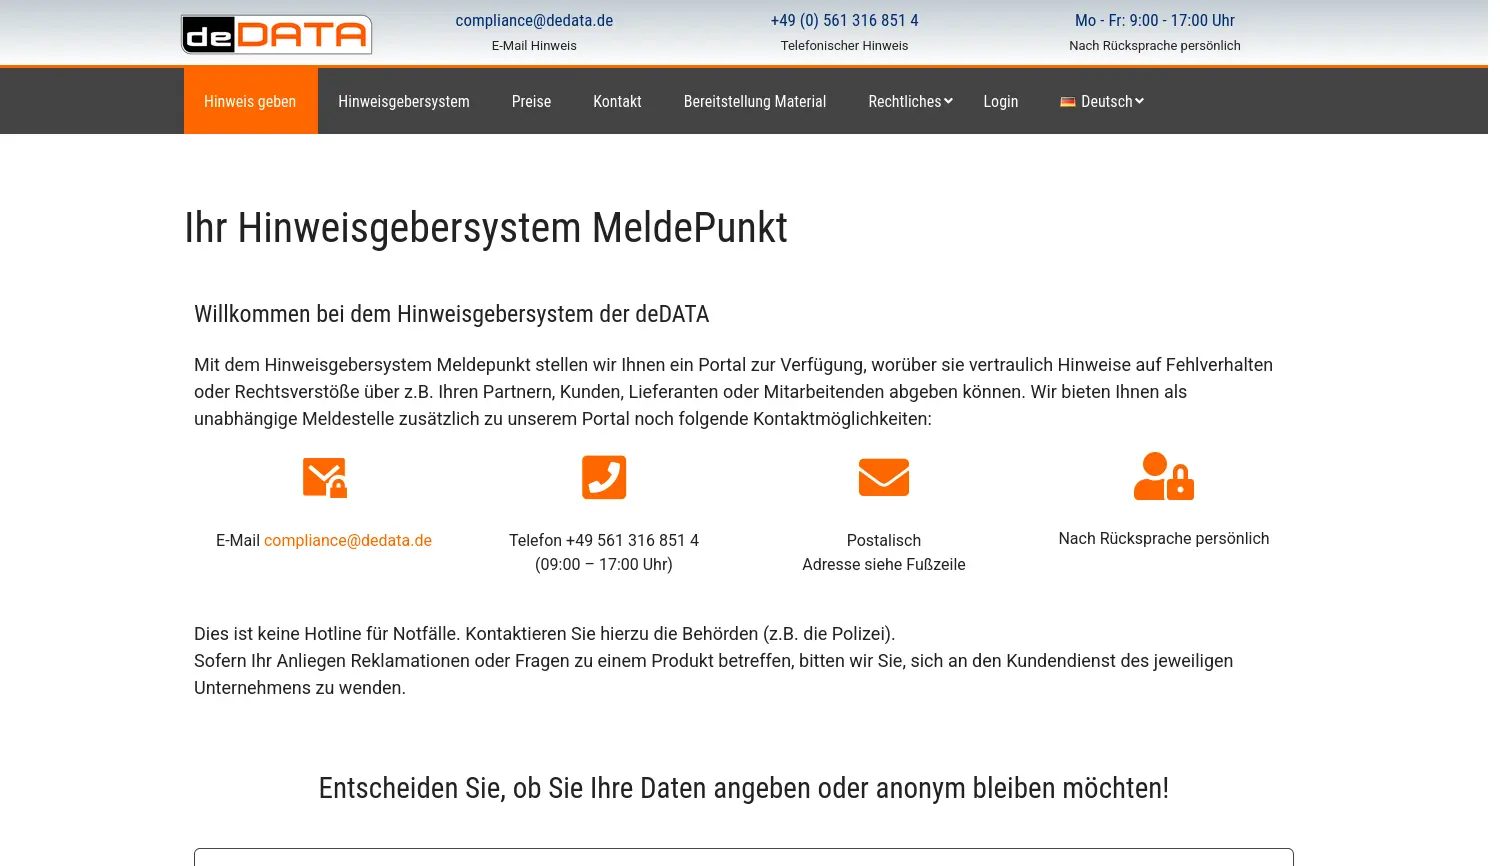Select the Preise menu item

point(531,101)
